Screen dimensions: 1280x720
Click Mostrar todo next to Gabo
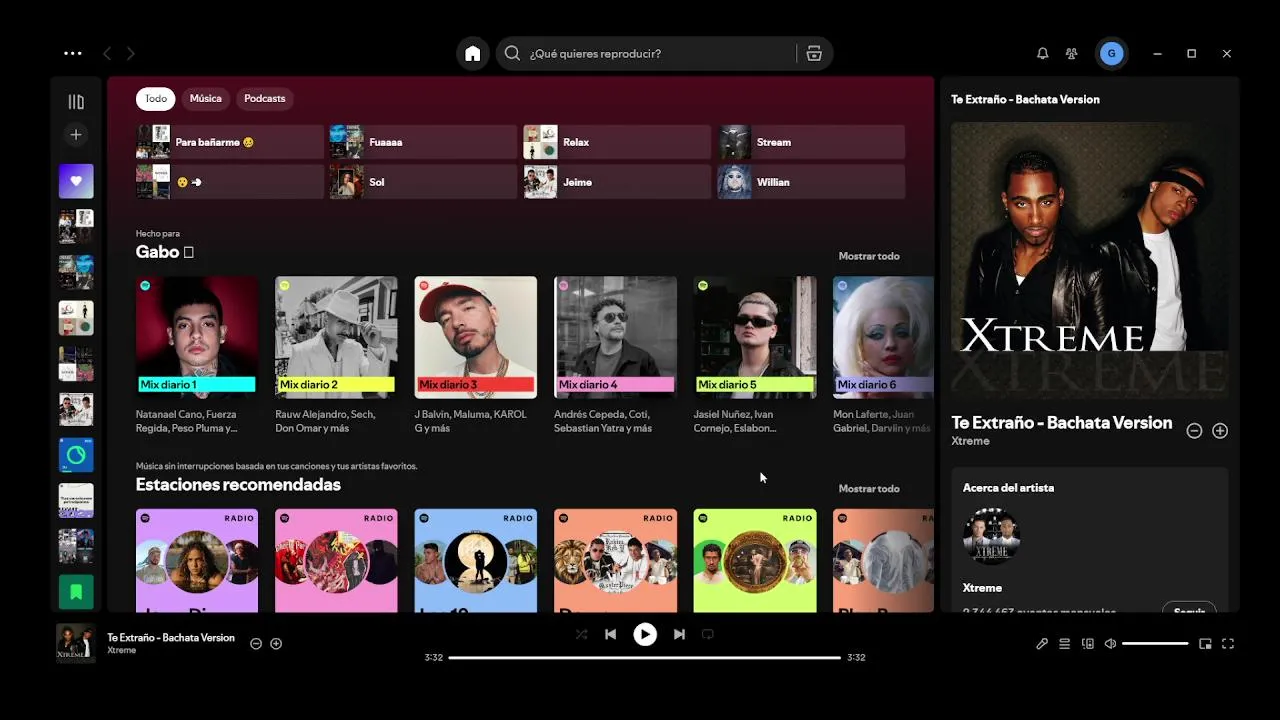[869, 256]
